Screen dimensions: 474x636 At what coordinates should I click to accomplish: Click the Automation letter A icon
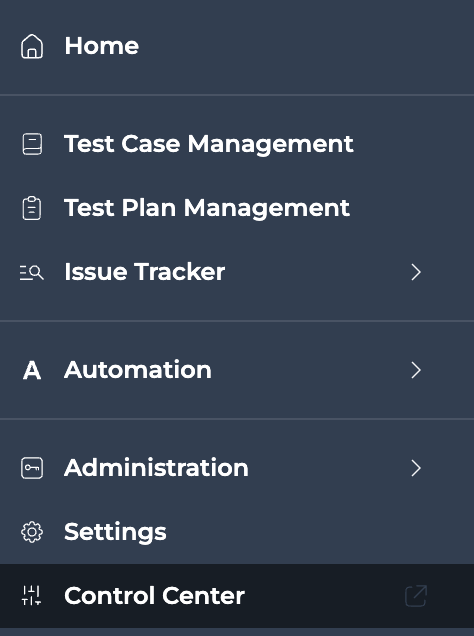coord(32,370)
